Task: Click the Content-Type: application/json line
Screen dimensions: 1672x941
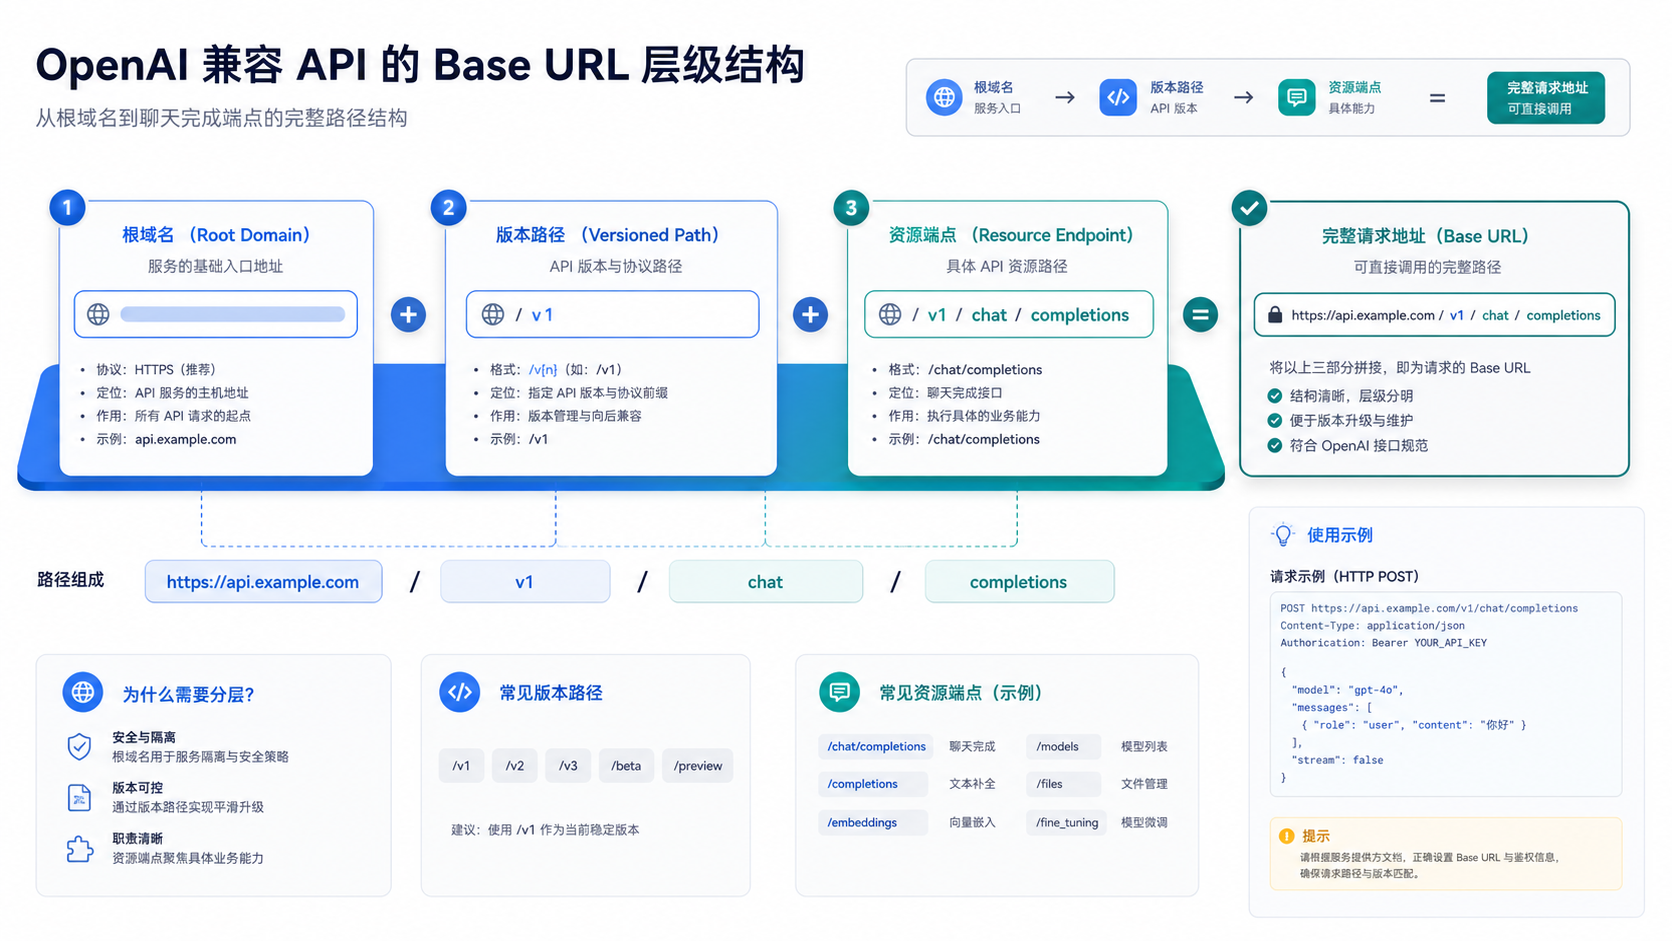Action: pyautogui.click(x=1372, y=625)
